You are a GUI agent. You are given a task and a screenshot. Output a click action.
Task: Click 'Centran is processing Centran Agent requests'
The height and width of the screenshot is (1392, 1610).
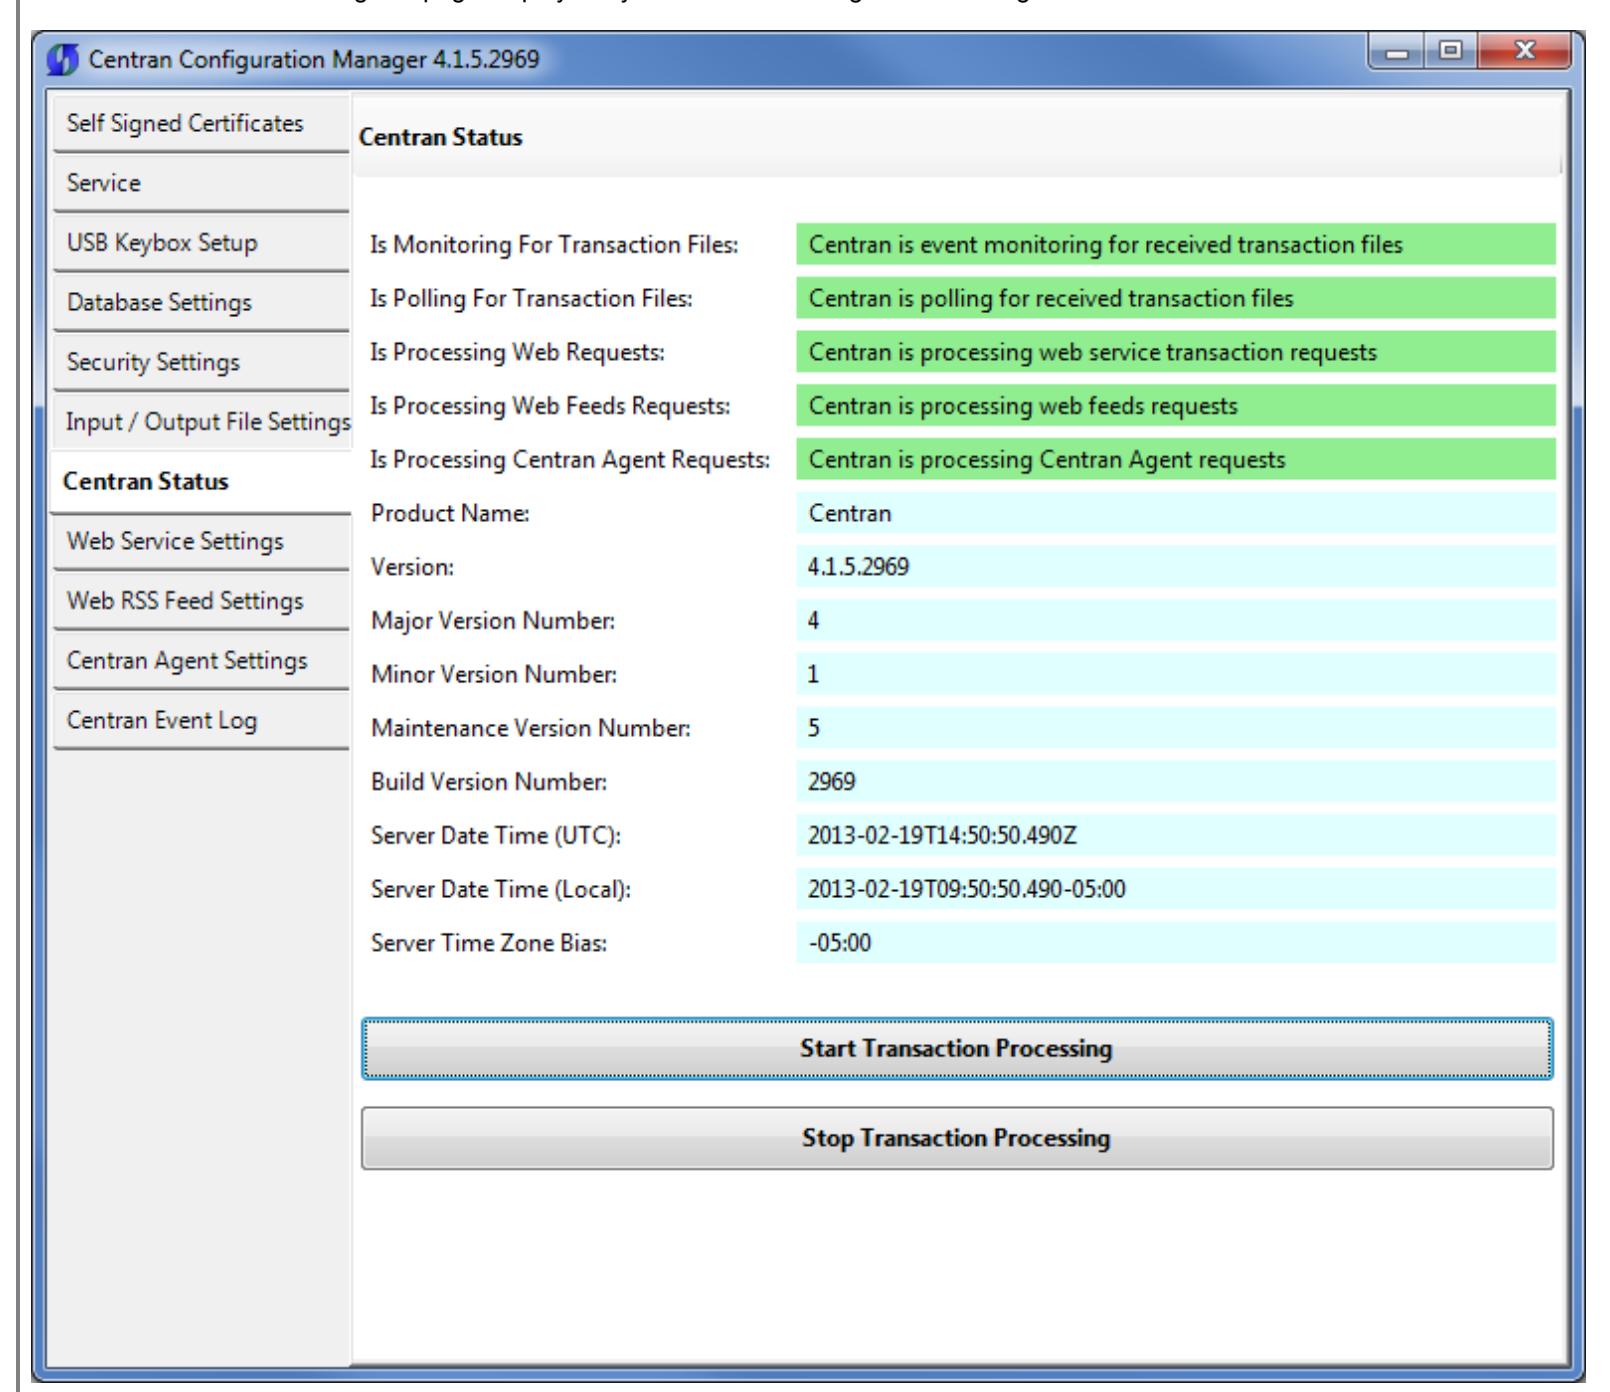(x=1176, y=460)
